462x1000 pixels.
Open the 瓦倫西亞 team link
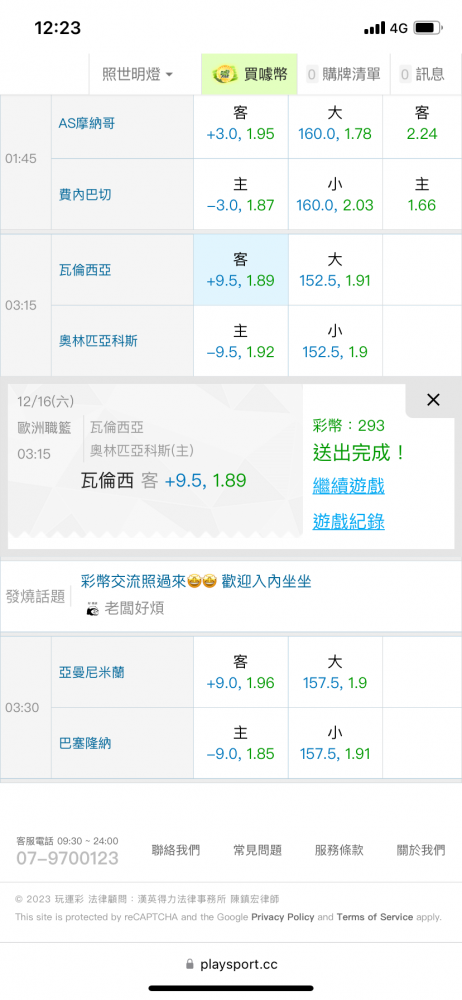coord(85,270)
